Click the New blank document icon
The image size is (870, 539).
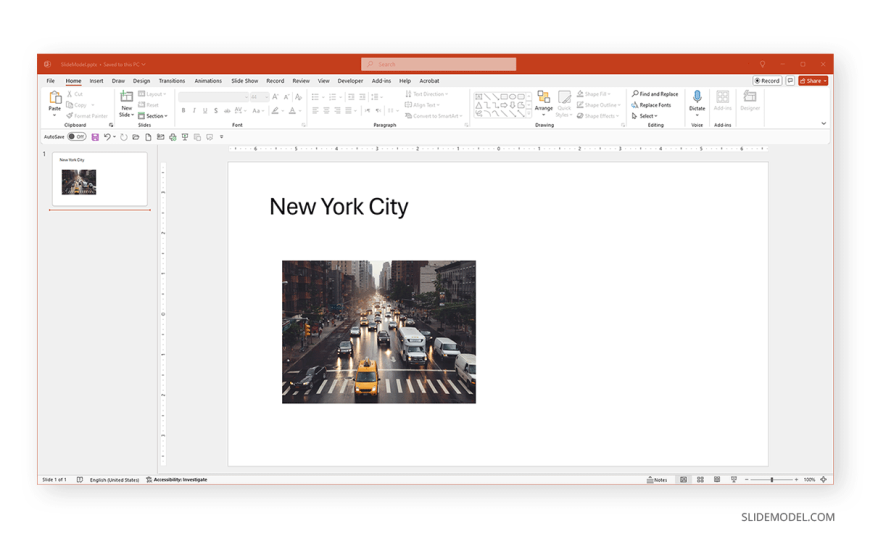[x=148, y=137]
